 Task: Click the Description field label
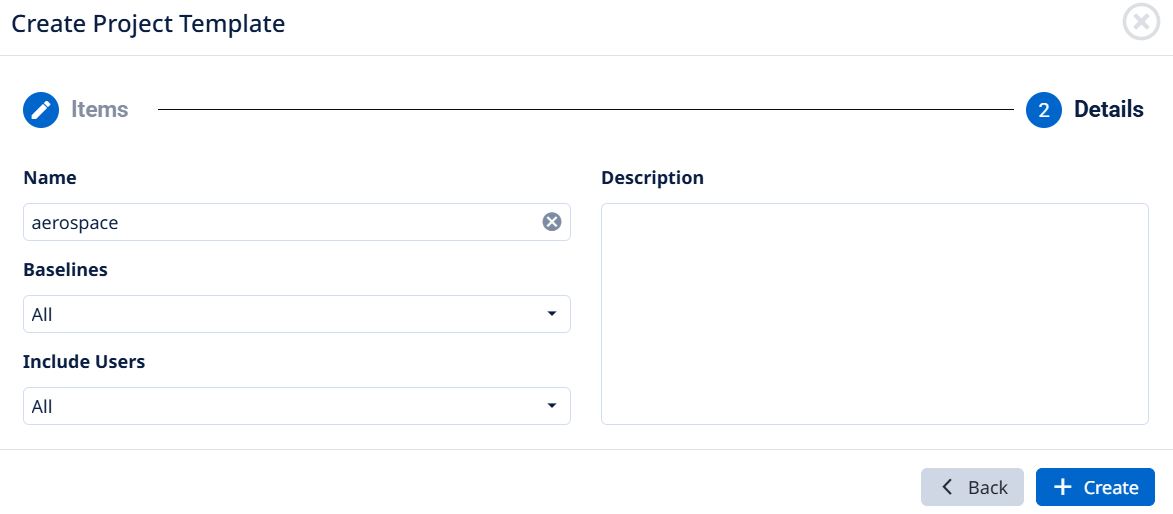[652, 178]
